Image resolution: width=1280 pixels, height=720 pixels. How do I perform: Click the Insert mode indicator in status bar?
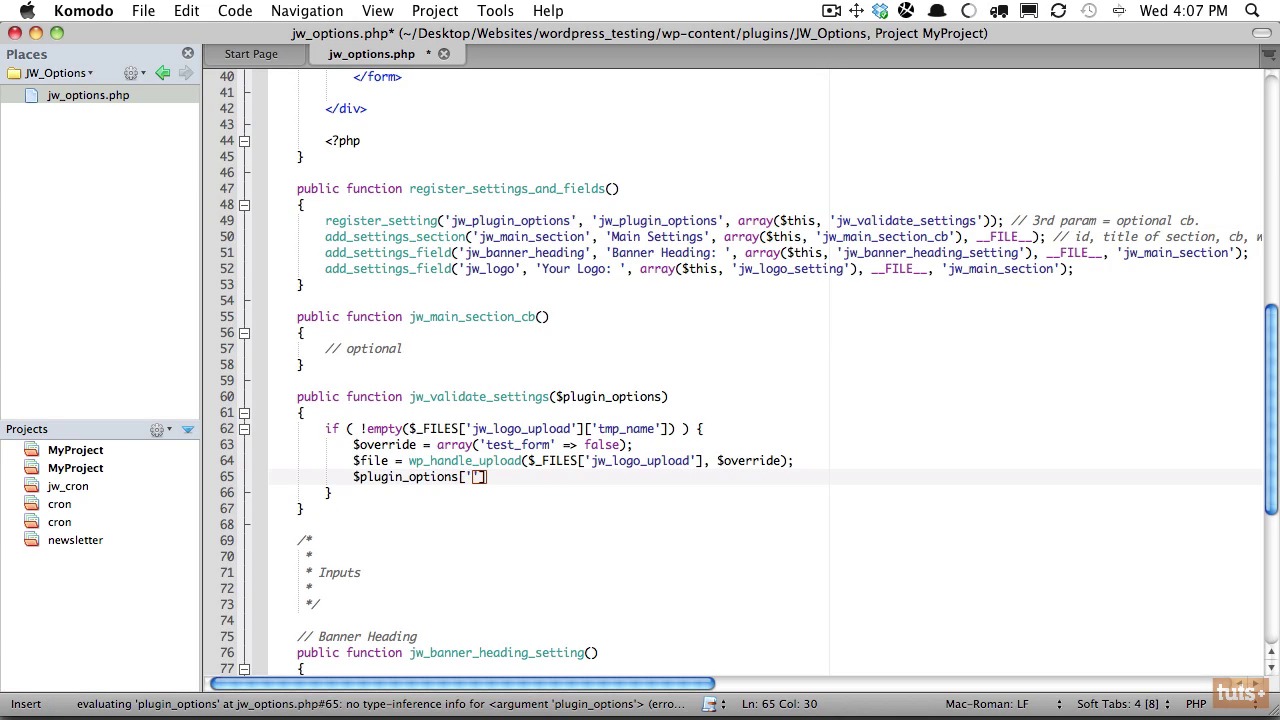point(26,704)
